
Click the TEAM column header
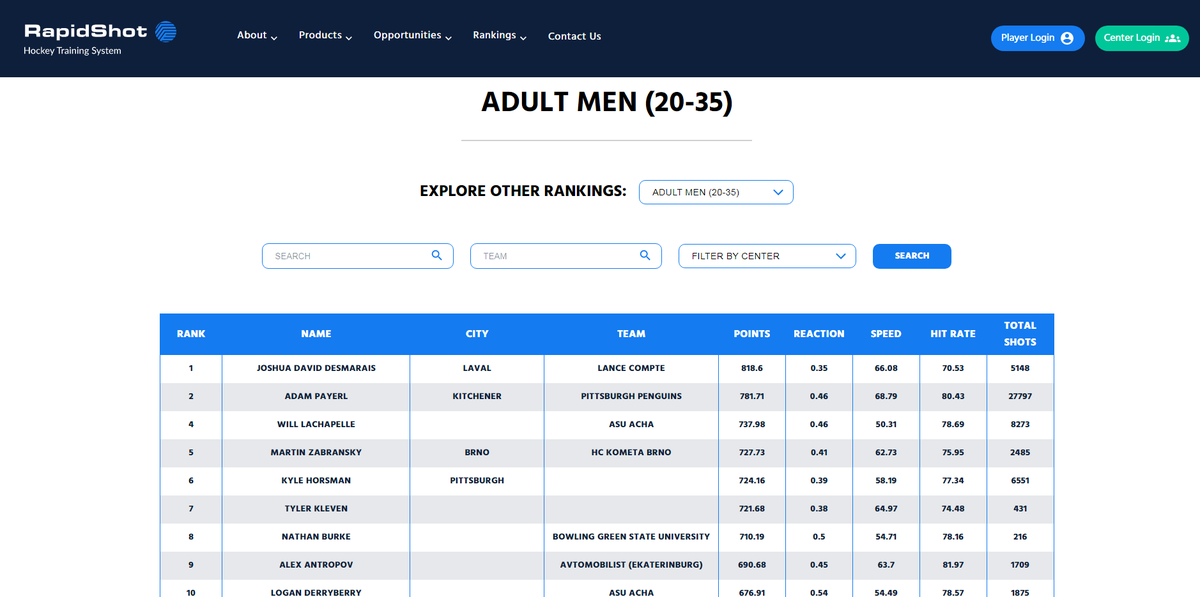631,334
